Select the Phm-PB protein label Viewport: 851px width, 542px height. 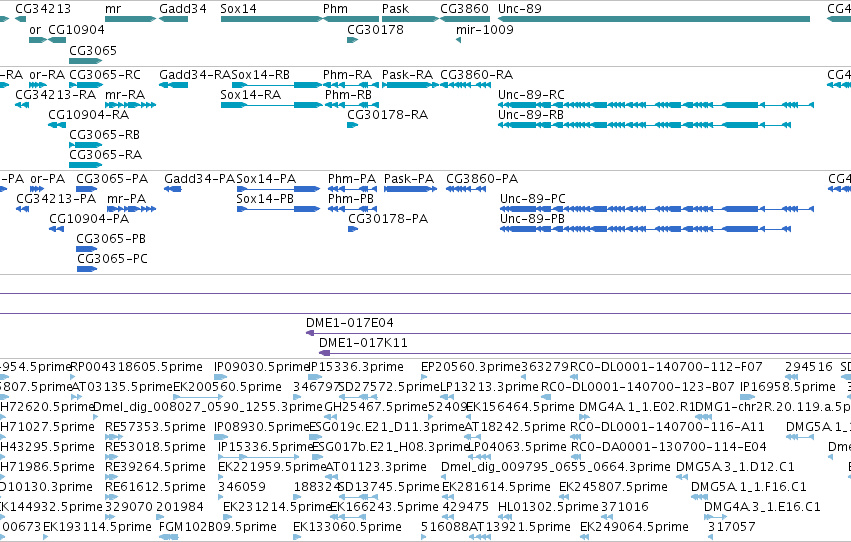click(351, 199)
